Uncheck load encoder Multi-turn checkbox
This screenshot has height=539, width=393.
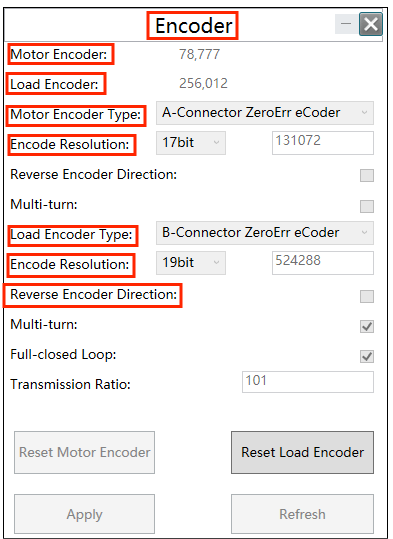367,326
